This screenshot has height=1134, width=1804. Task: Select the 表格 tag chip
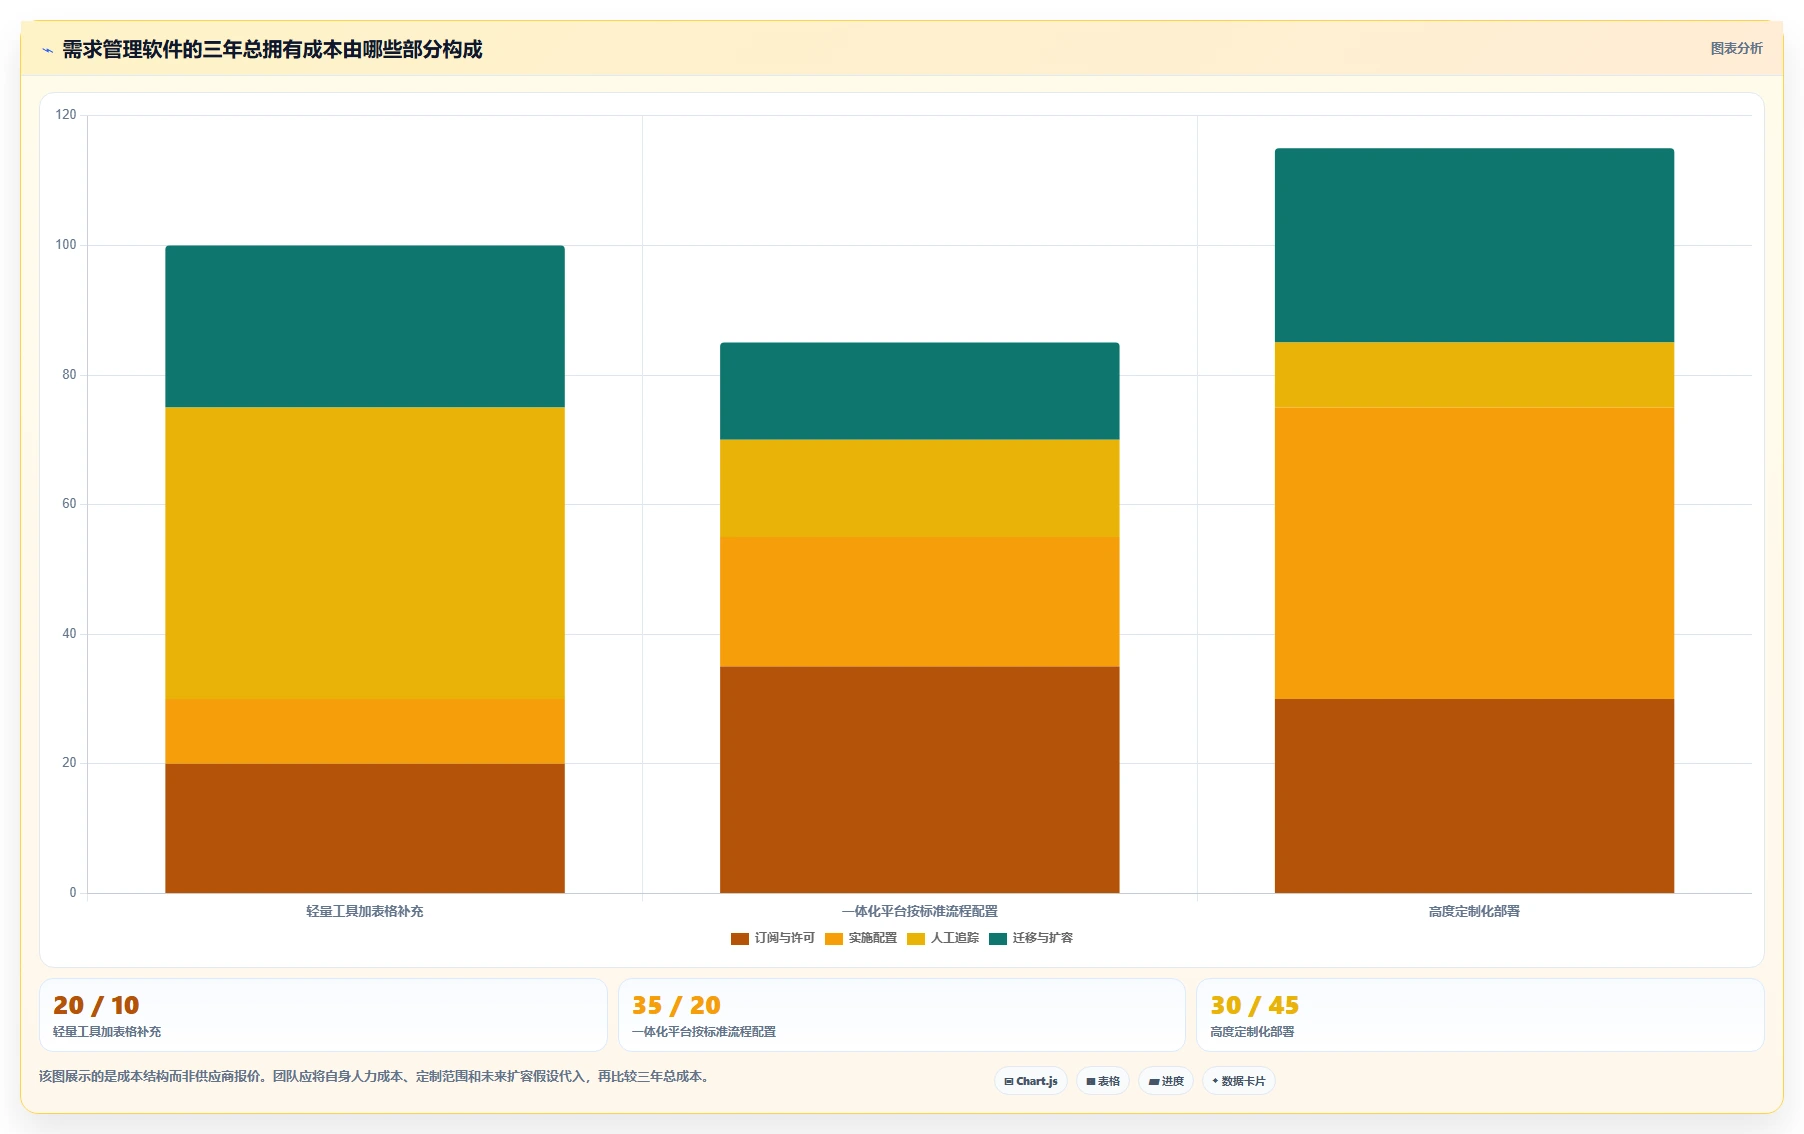[x=1103, y=1081]
